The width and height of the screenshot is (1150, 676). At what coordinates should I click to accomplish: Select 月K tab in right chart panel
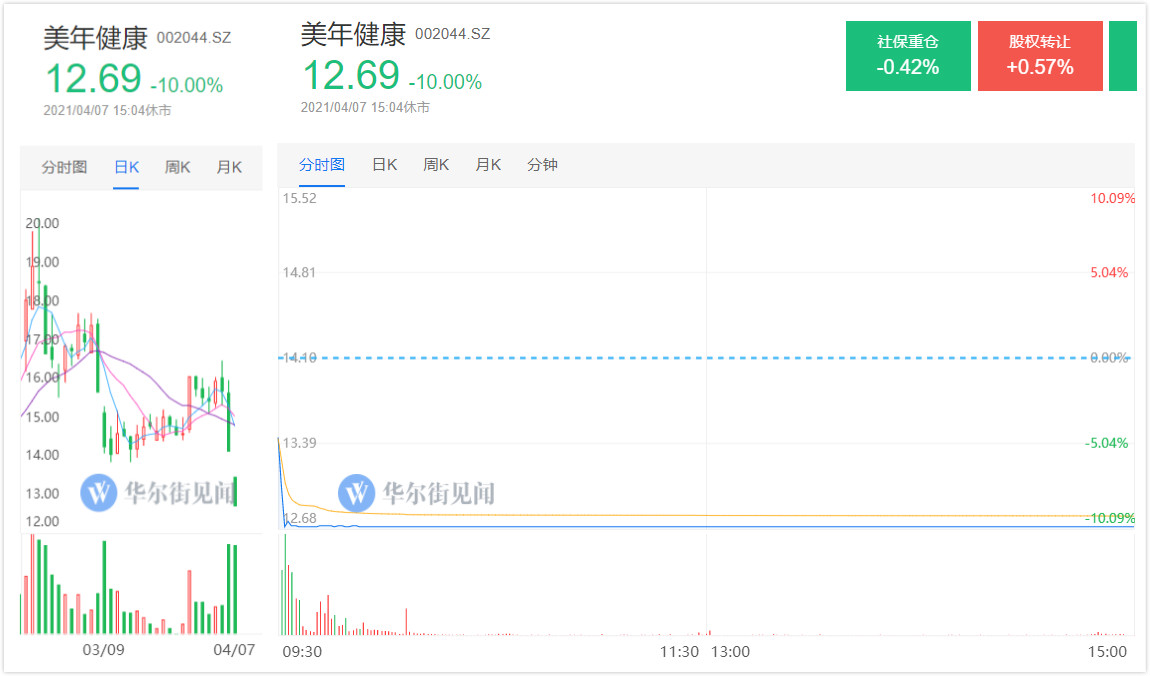click(x=488, y=164)
